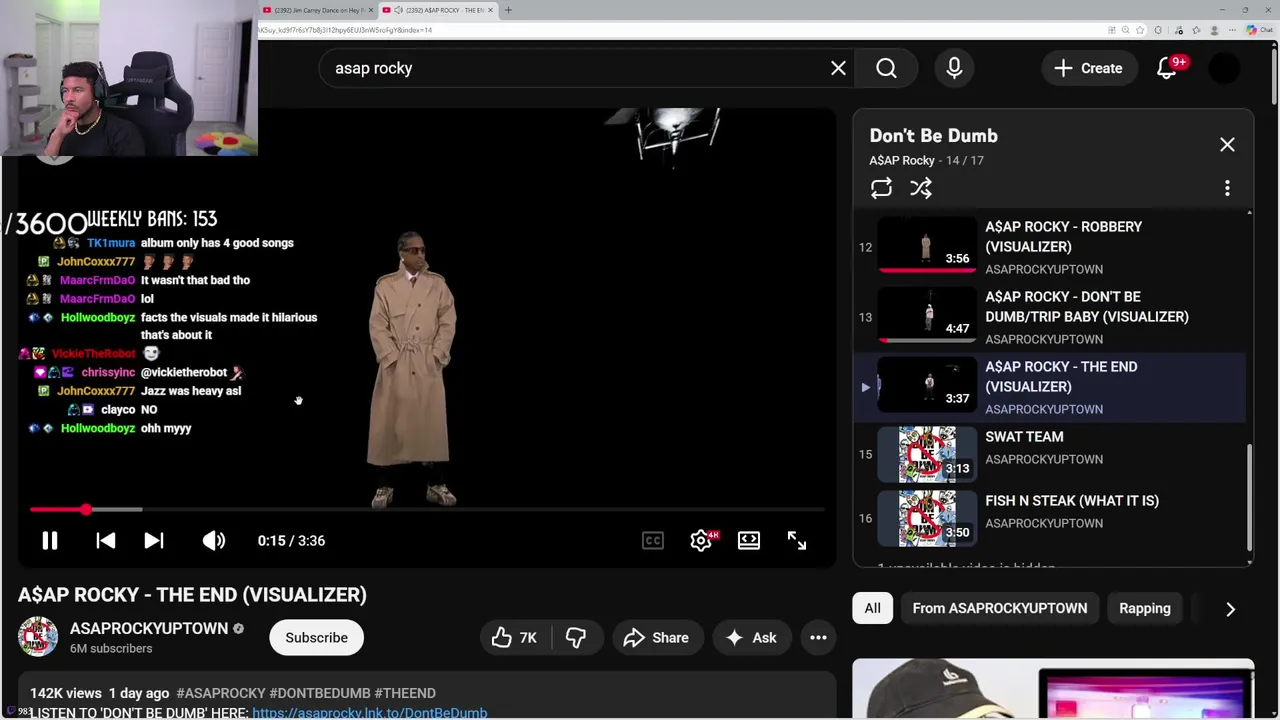Mute the video volume speaker icon

pos(213,541)
